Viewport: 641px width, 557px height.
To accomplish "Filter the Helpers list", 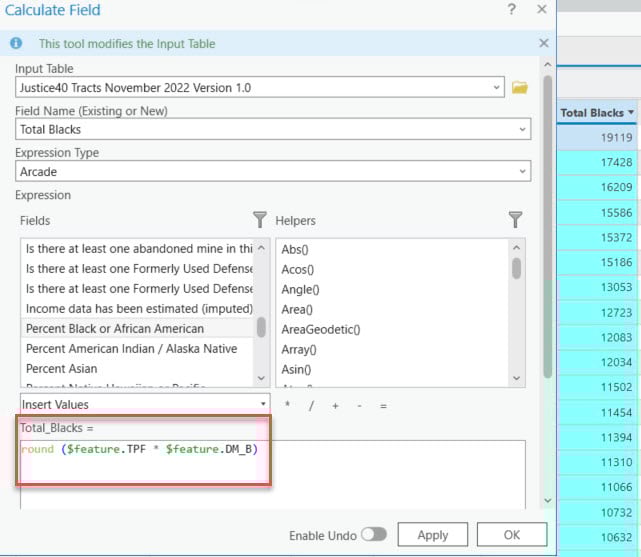I will click(x=515, y=219).
